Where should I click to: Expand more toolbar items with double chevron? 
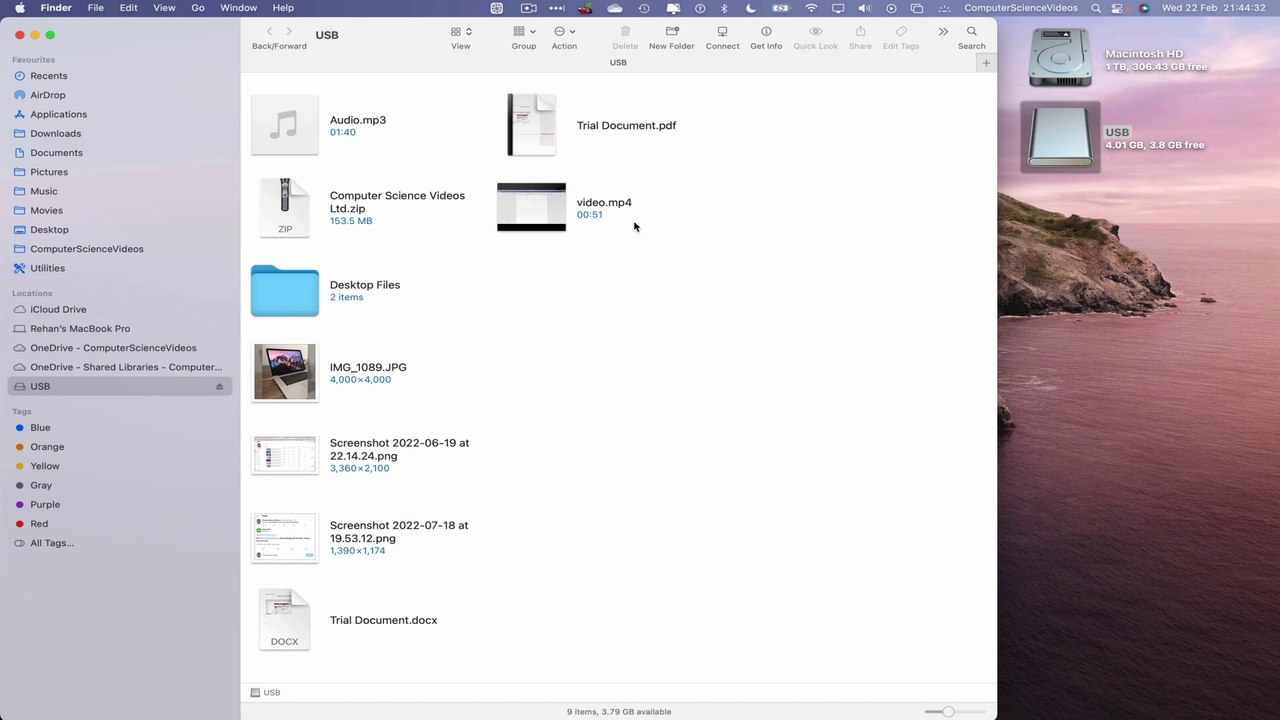pyautogui.click(x=943, y=32)
